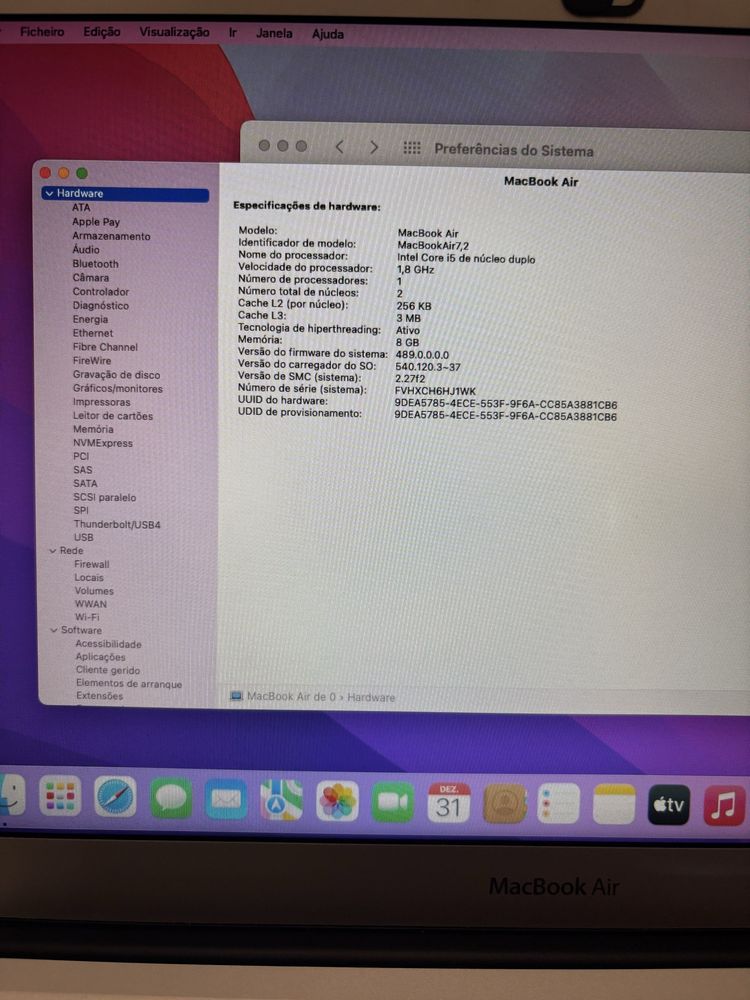Select Fibre Channel in the sidebar
Screen dimensions: 750x1000
[105, 347]
